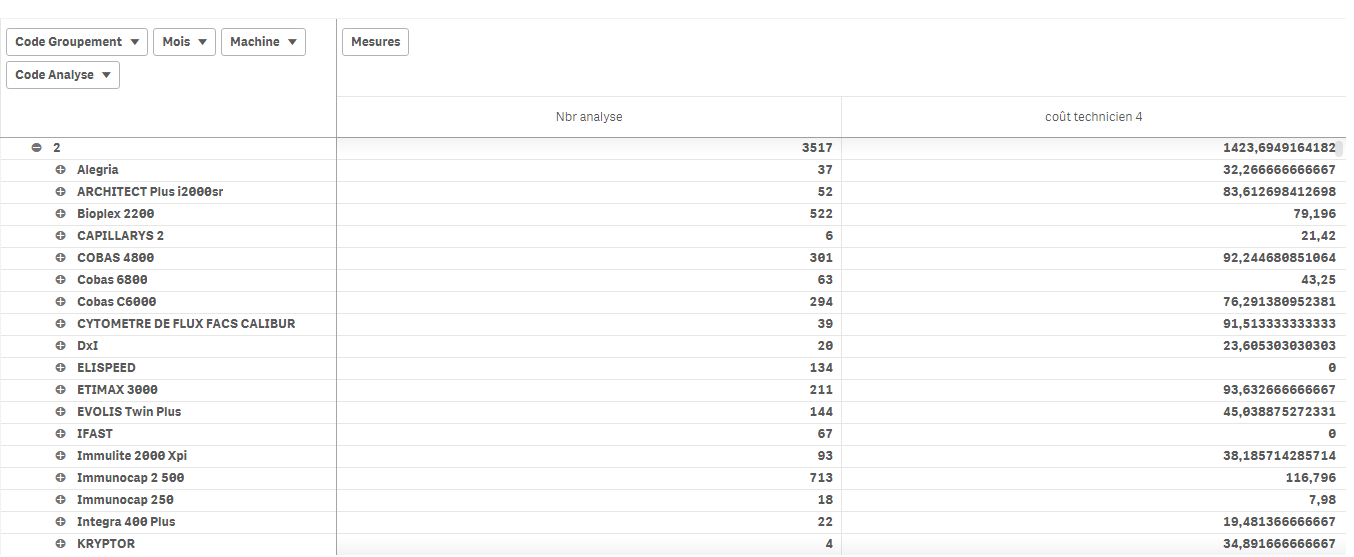This screenshot has width=1354, height=557.
Task: Expand the Bioplex 2200 row
Action: pos(61,214)
